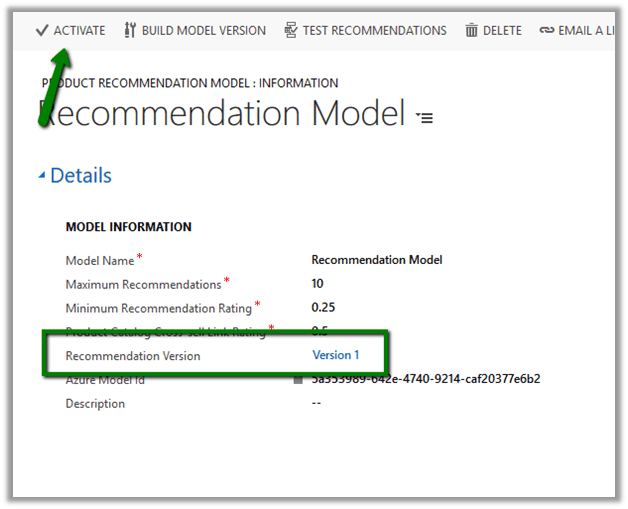
Task: Select TEST RECOMMENDATIONS command text
Action: [x=374, y=30]
